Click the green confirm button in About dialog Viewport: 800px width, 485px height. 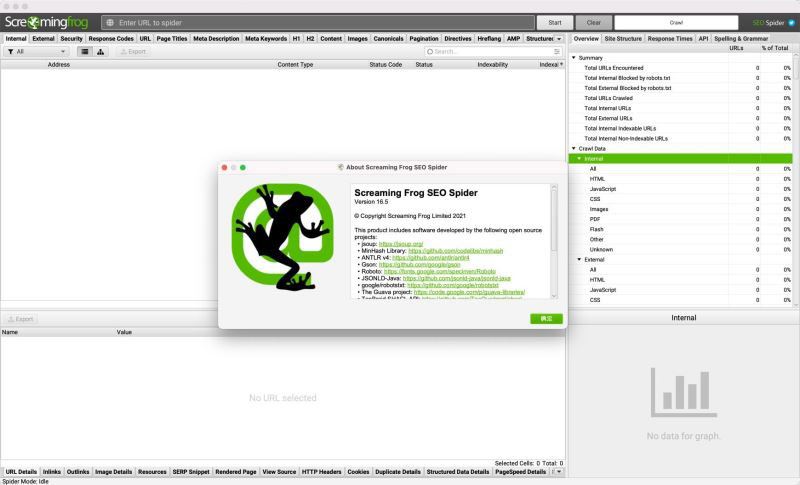coord(546,319)
